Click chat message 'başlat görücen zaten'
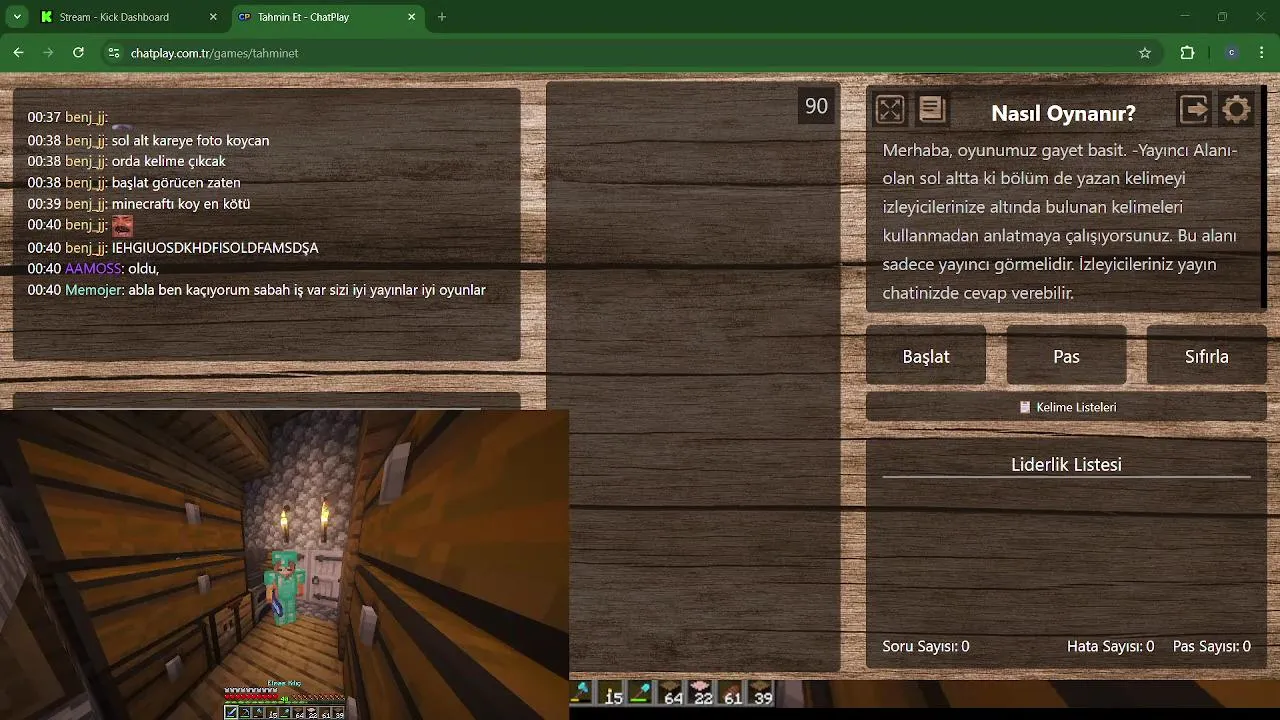The width and height of the screenshot is (1280, 720). pyautogui.click(x=176, y=182)
